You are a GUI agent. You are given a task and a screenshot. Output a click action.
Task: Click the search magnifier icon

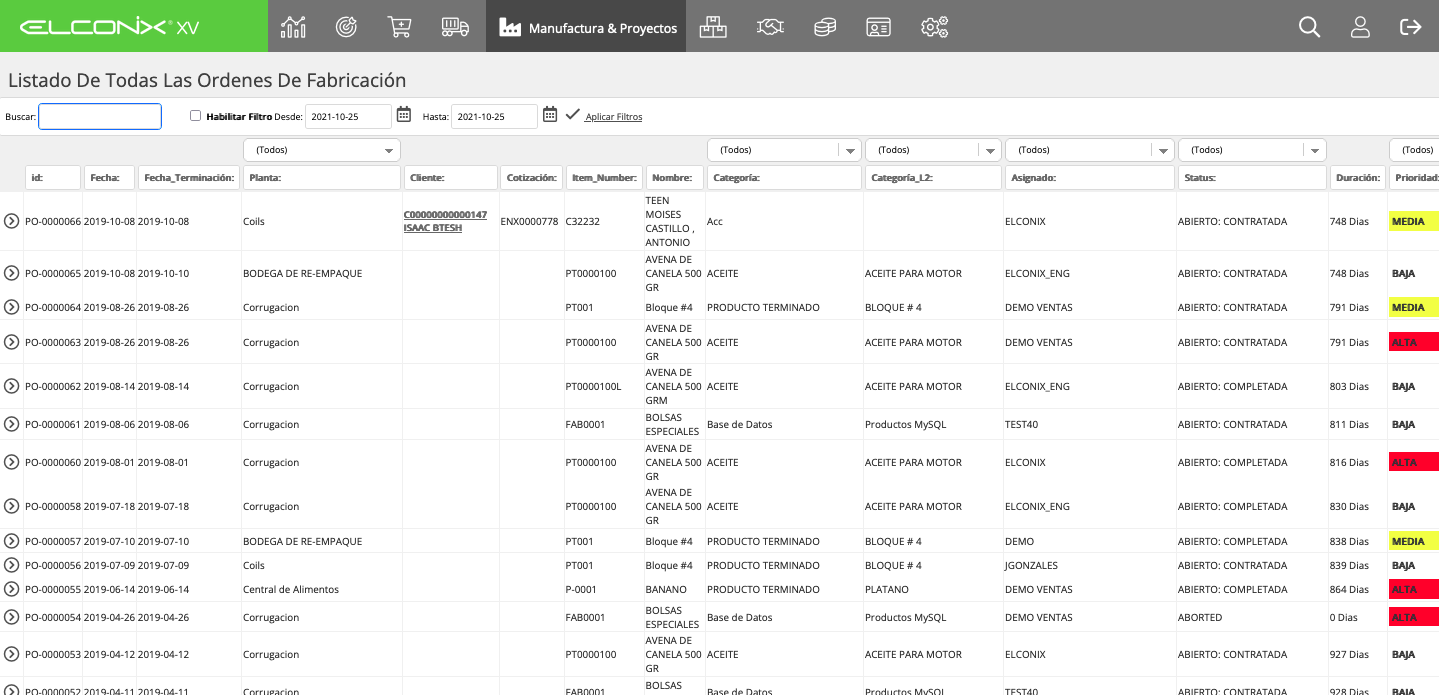[x=1309, y=27]
